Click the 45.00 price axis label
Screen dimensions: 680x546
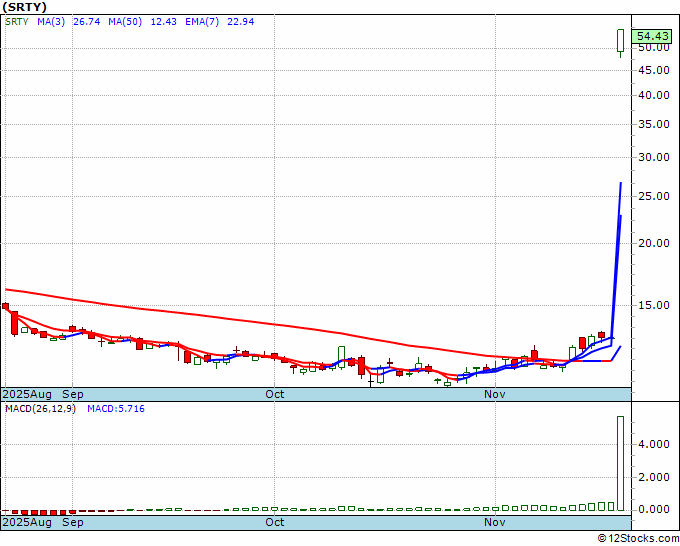point(653,70)
